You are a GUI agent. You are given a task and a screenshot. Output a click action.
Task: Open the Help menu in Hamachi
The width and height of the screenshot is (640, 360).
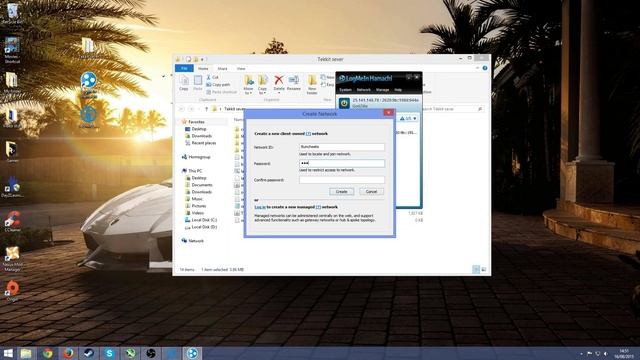click(x=398, y=90)
